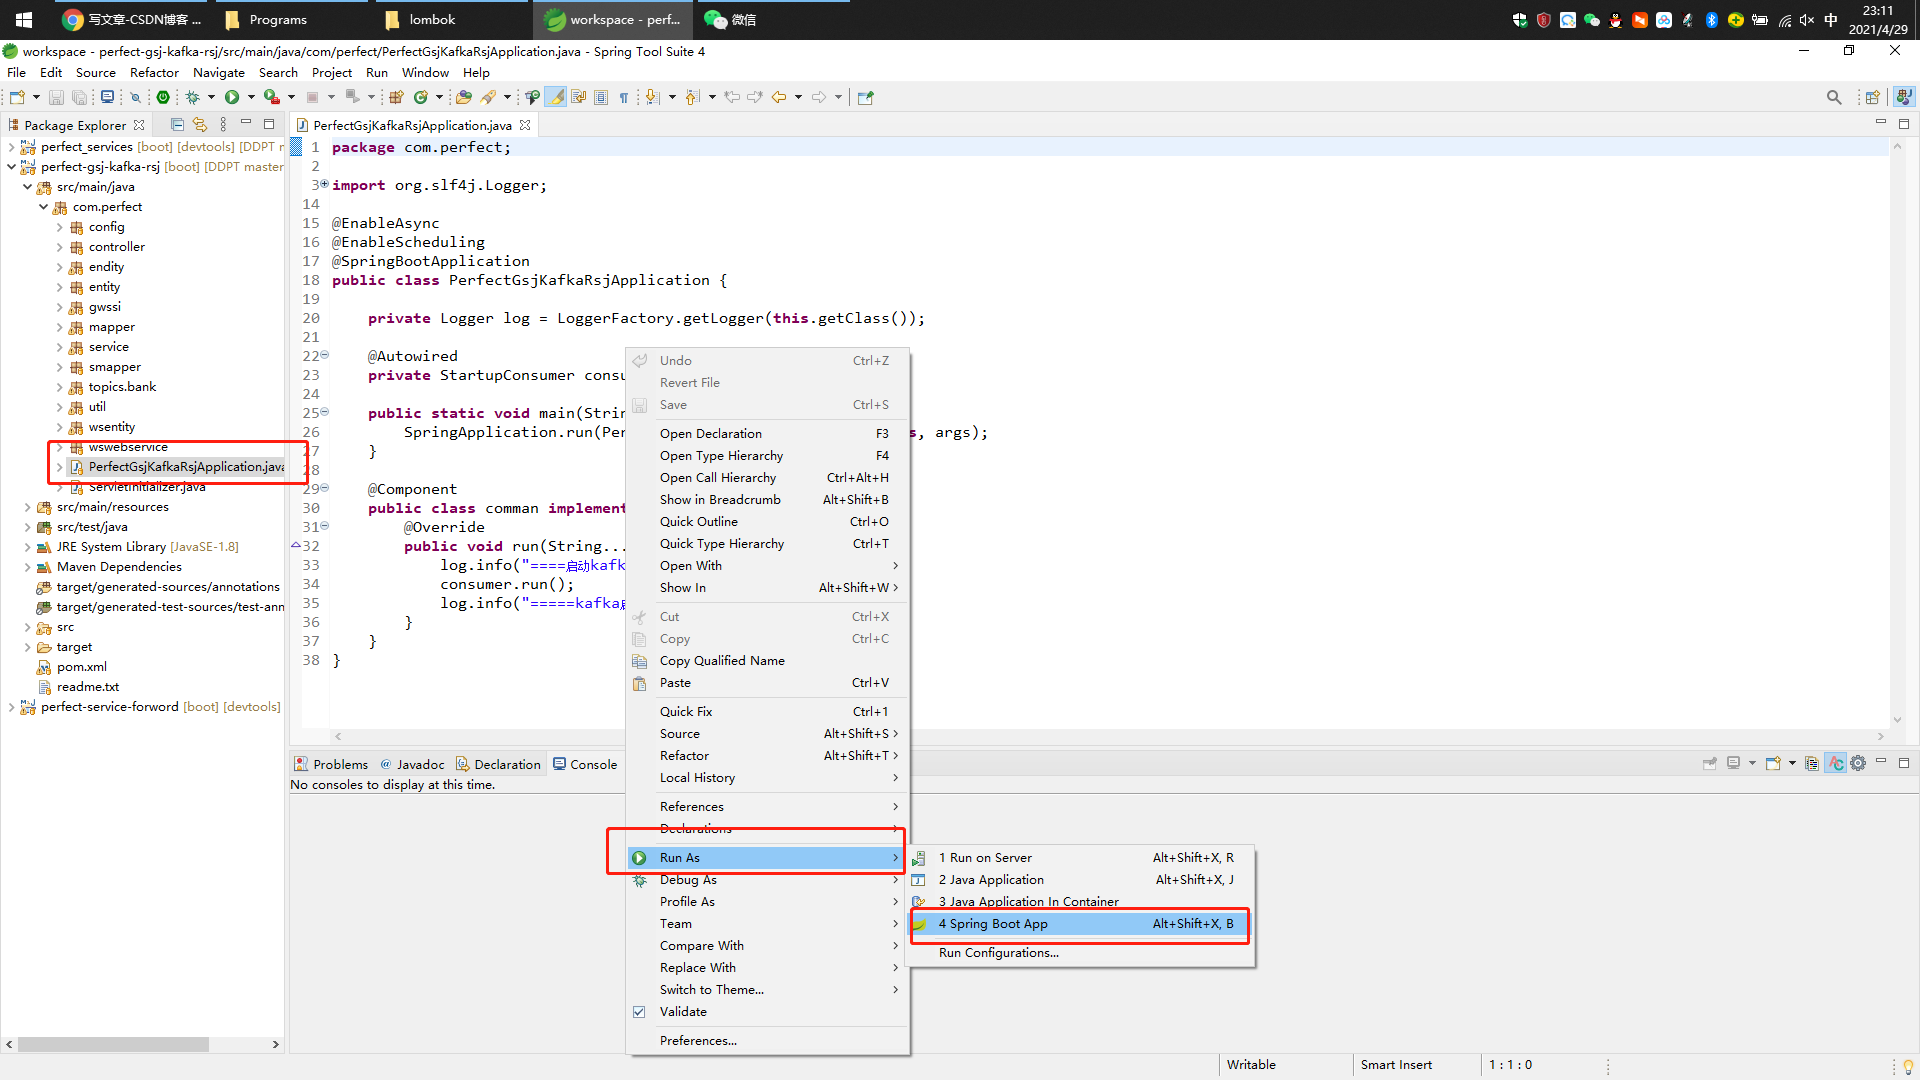
Task: Enable Link with Editor in Package Explorer
Action: click(x=199, y=124)
